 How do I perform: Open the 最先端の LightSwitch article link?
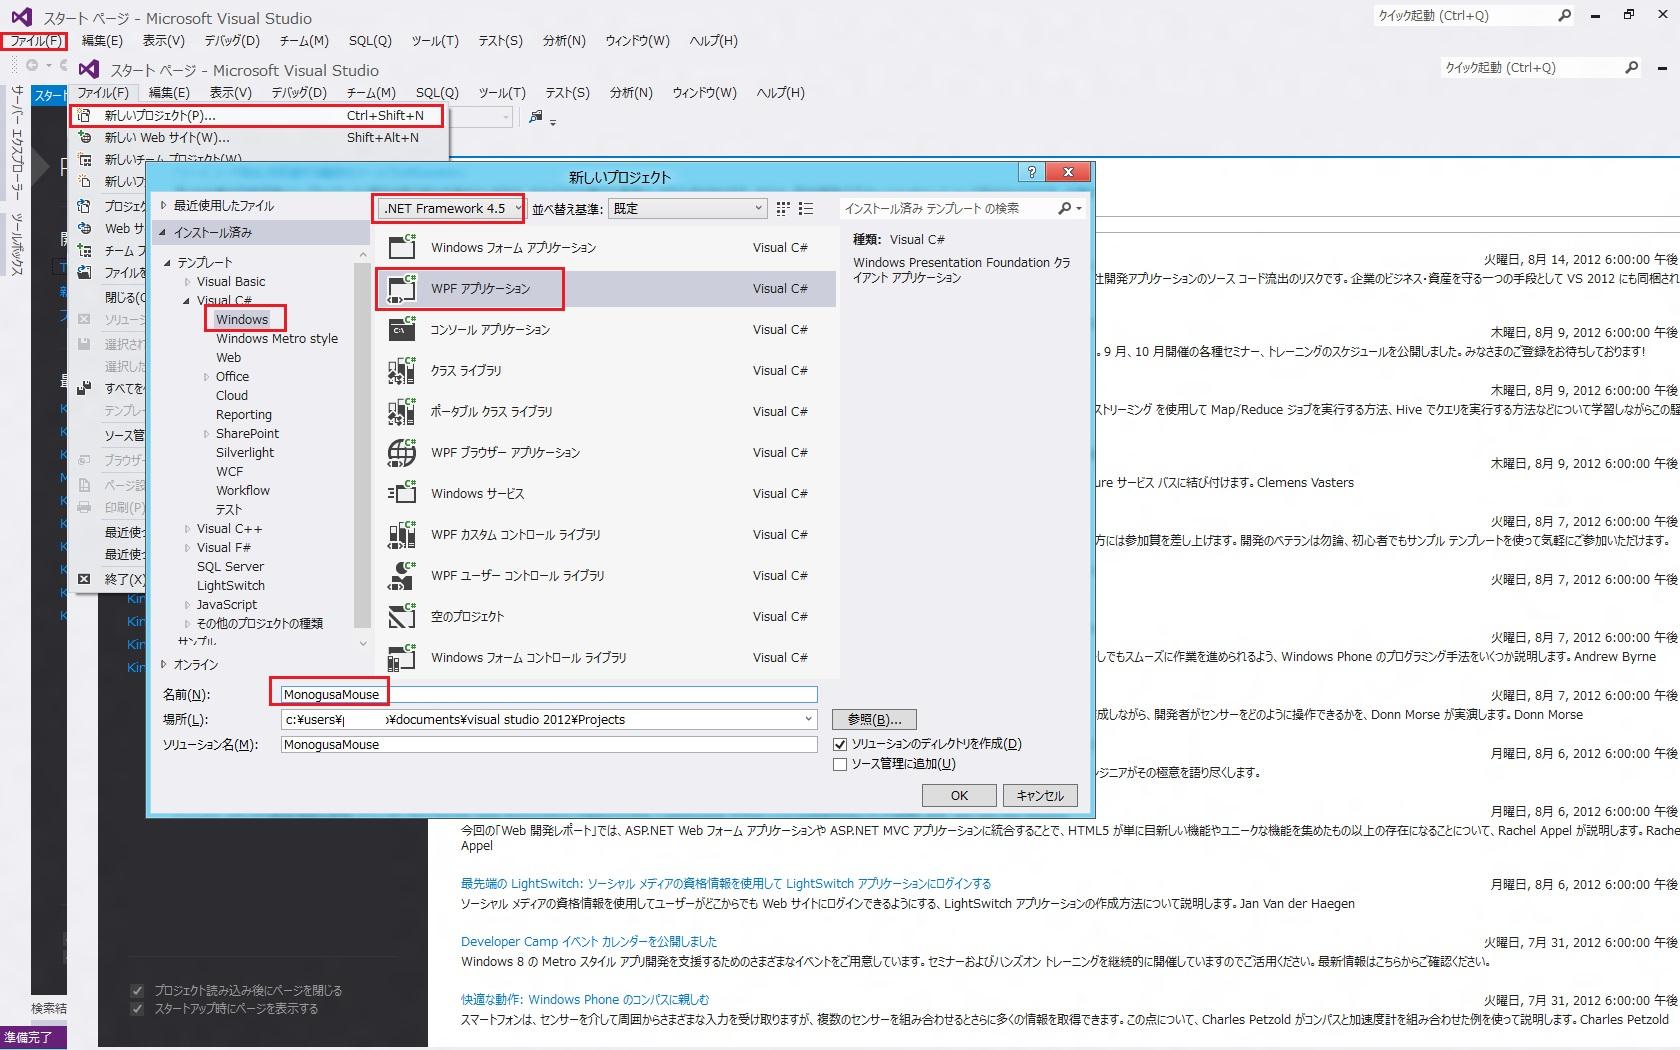(726, 883)
